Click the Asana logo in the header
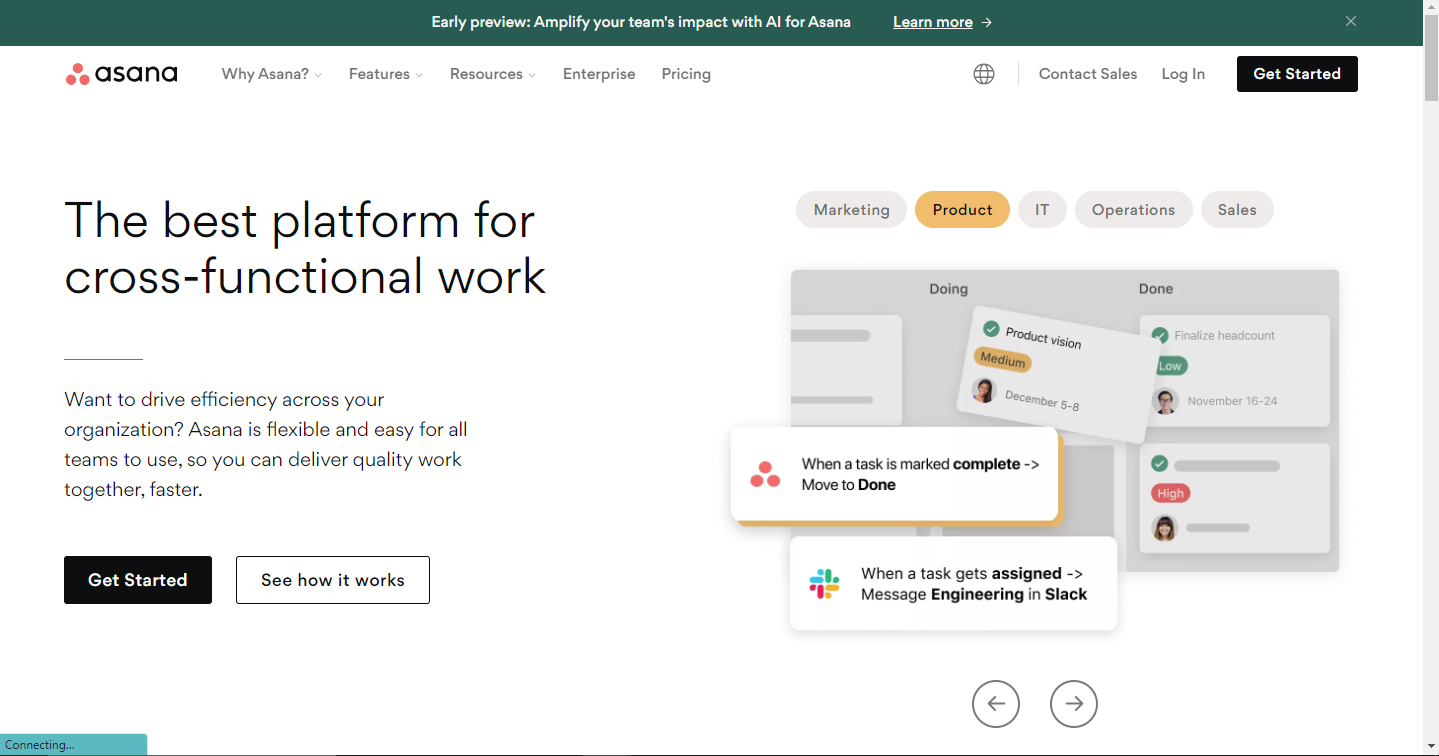1439x756 pixels. pyautogui.click(x=121, y=74)
